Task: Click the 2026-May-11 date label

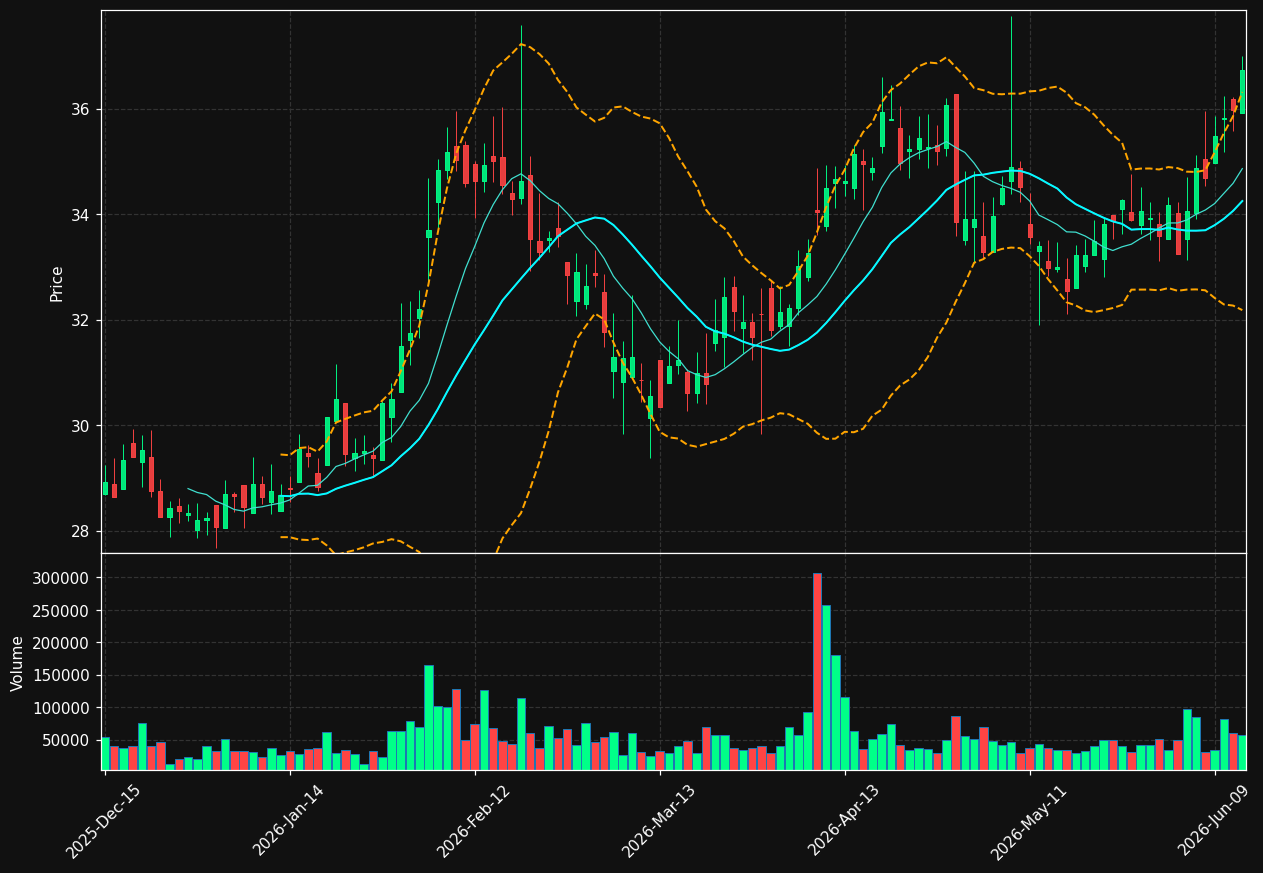Action: coord(1028,821)
